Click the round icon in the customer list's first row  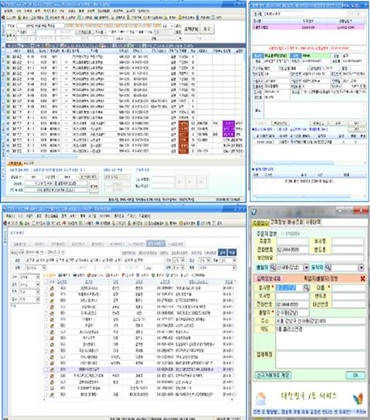(x=52, y=288)
